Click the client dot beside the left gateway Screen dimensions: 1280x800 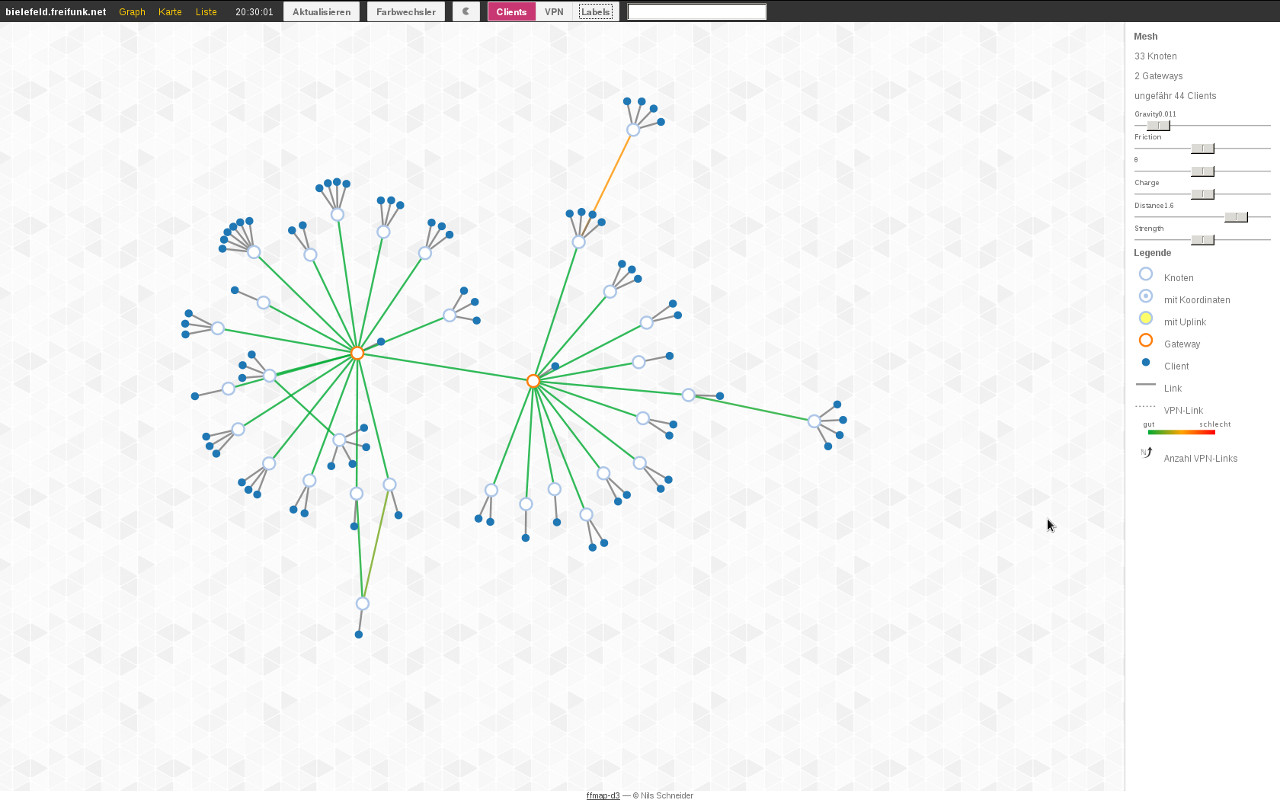click(381, 342)
